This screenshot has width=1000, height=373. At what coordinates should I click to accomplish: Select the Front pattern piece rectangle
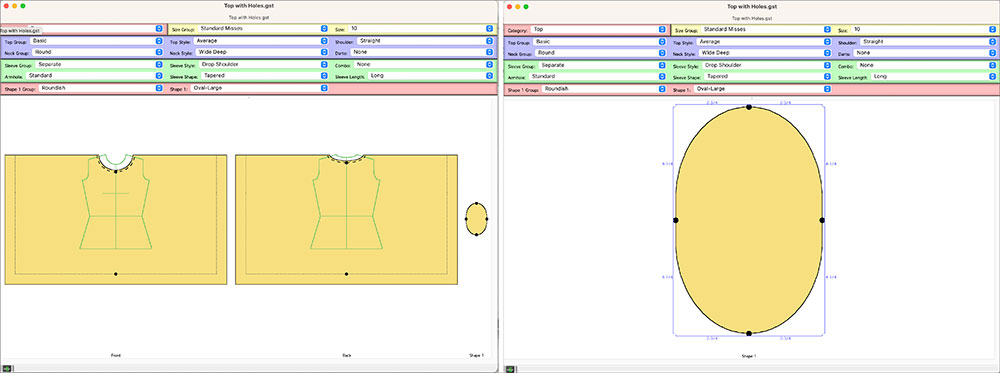(x=115, y=219)
